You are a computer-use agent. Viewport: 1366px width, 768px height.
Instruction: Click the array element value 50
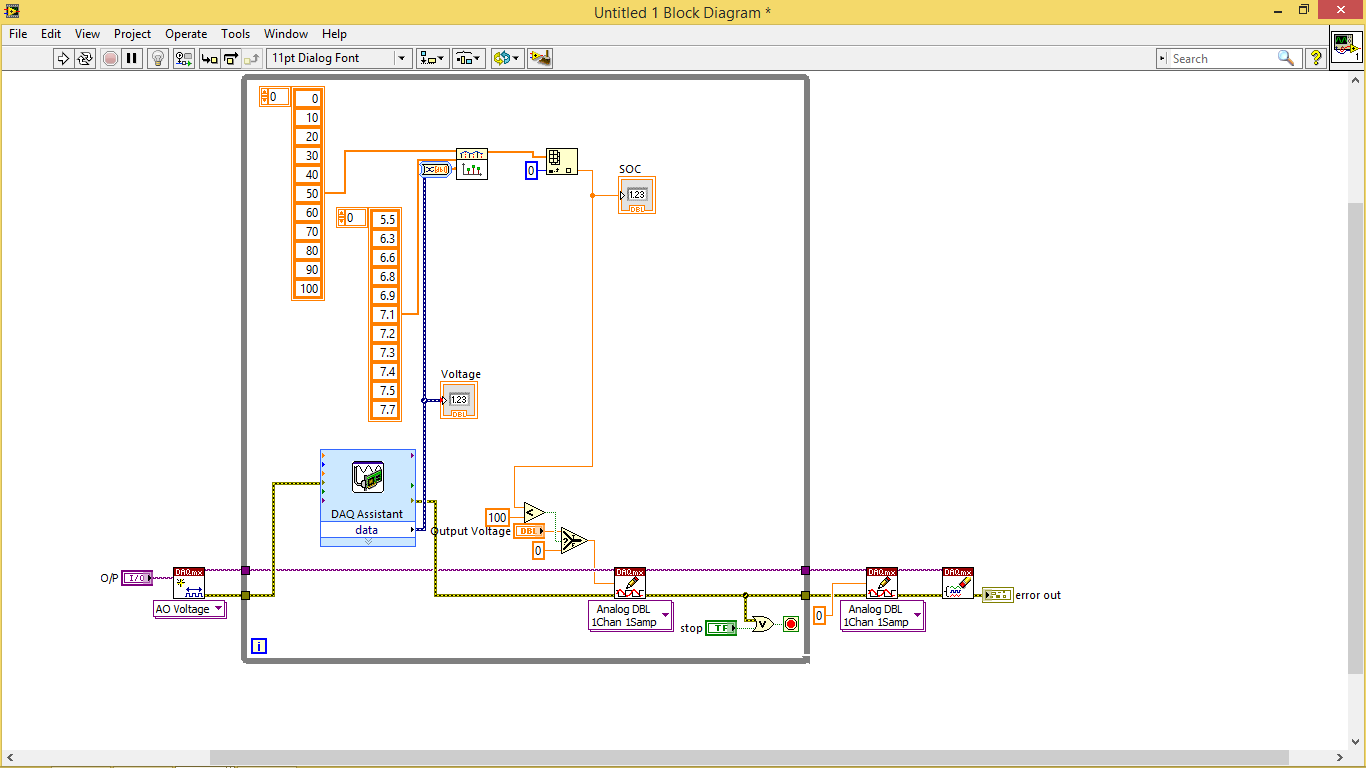click(309, 194)
